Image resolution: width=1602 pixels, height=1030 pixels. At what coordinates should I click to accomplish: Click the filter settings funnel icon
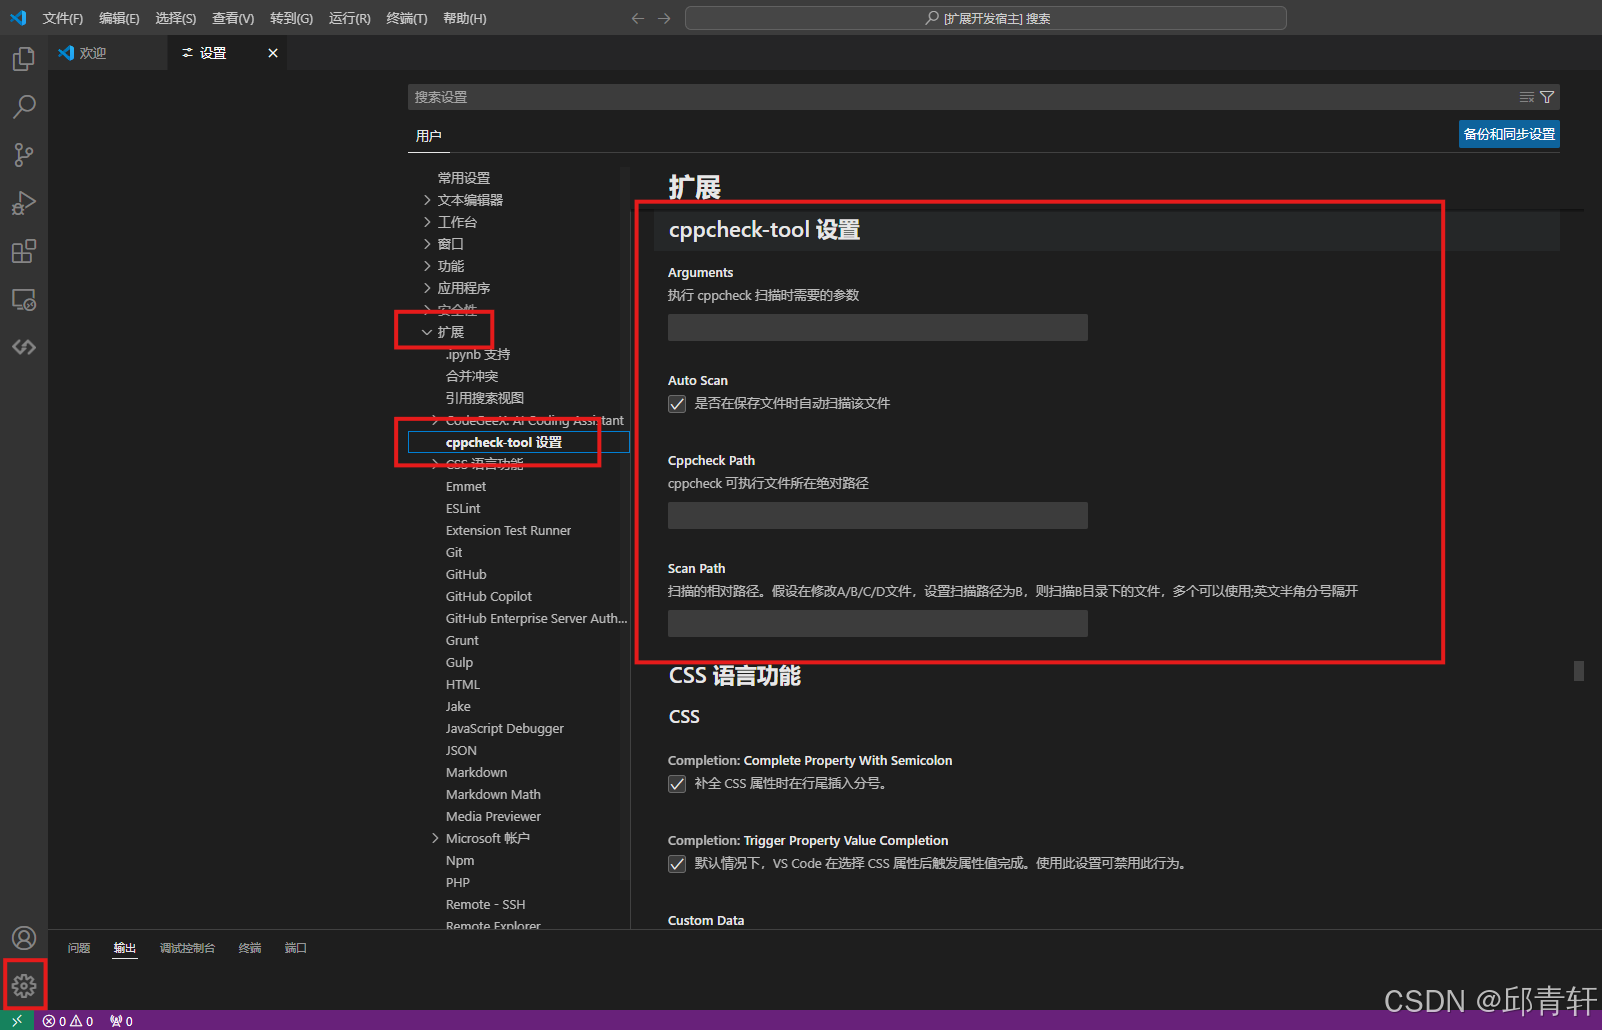[1547, 97]
